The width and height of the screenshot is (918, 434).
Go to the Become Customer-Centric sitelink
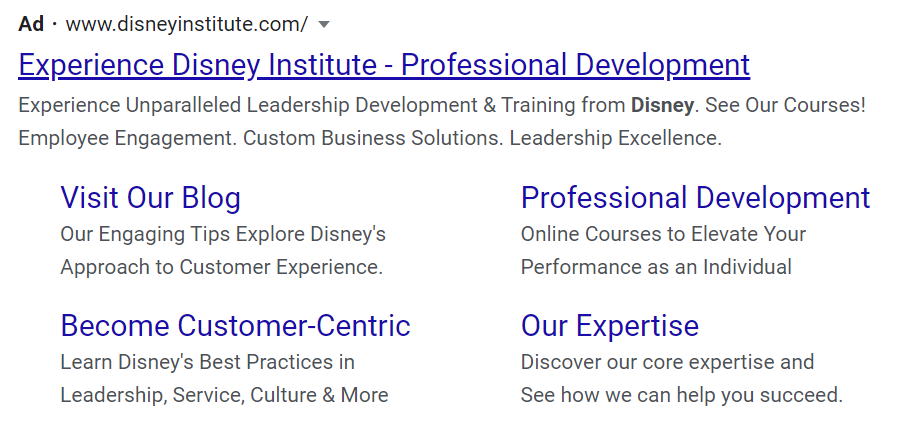tap(235, 326)
